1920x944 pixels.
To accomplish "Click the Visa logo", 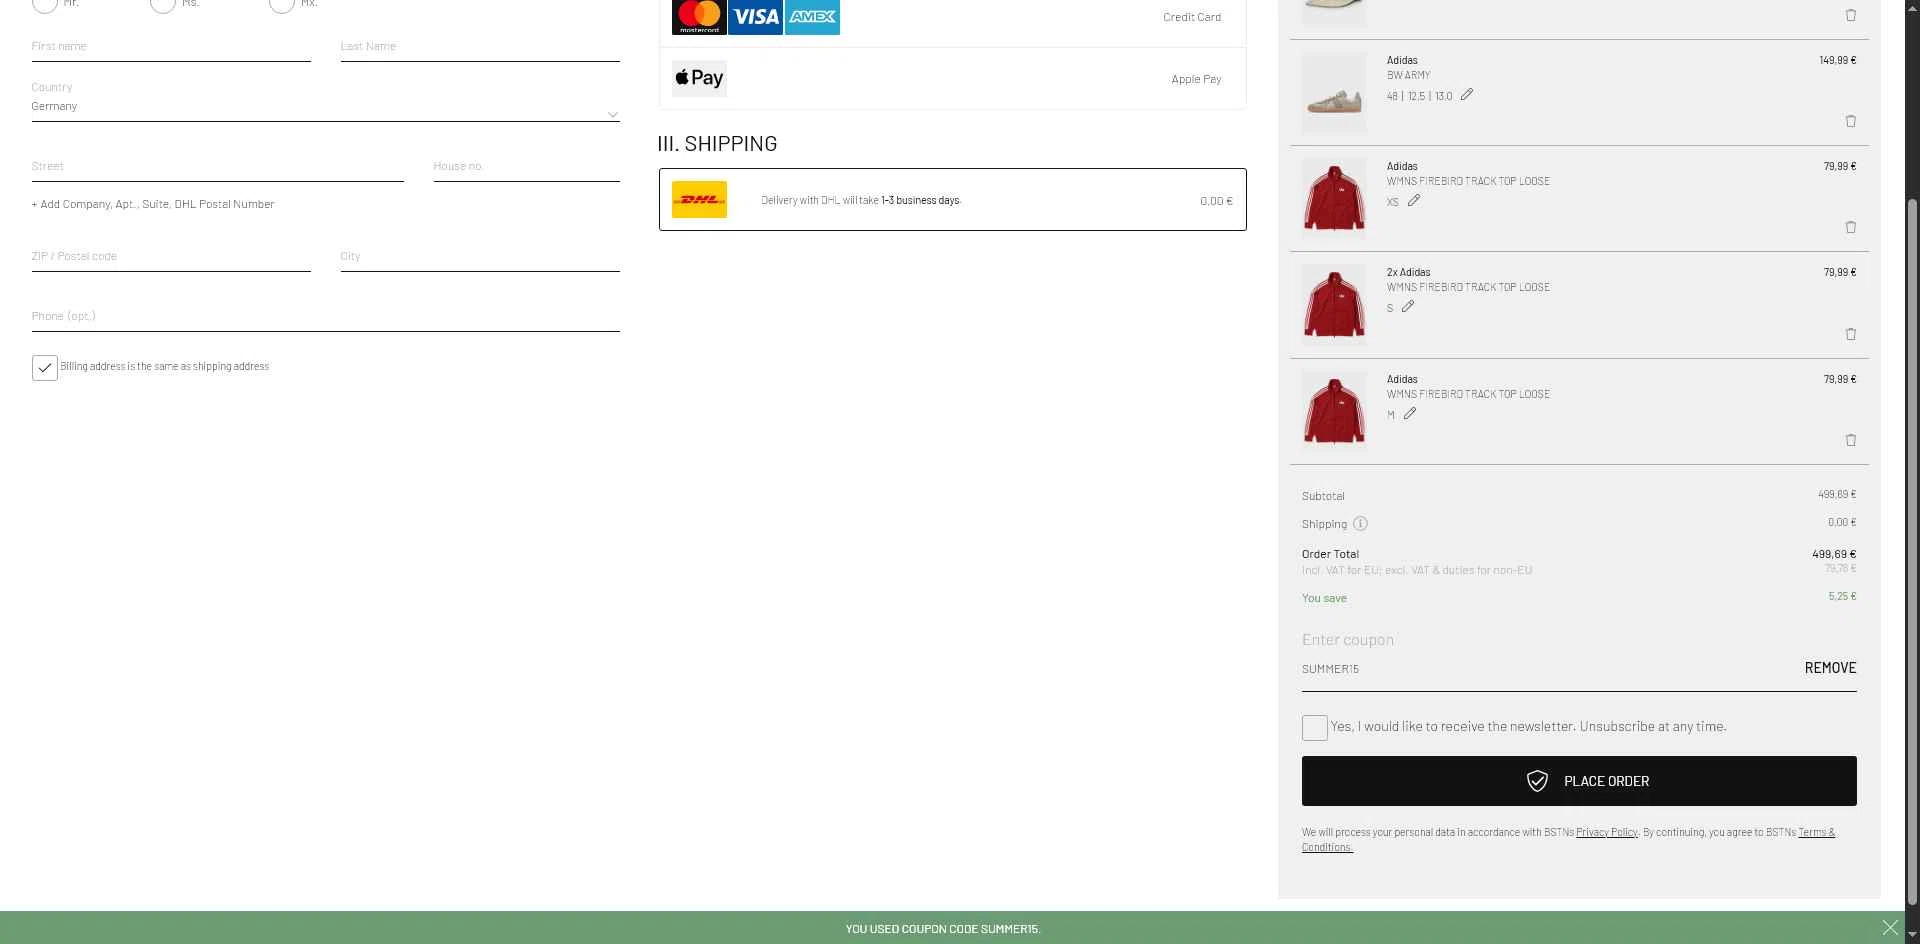I will (755, 17).
